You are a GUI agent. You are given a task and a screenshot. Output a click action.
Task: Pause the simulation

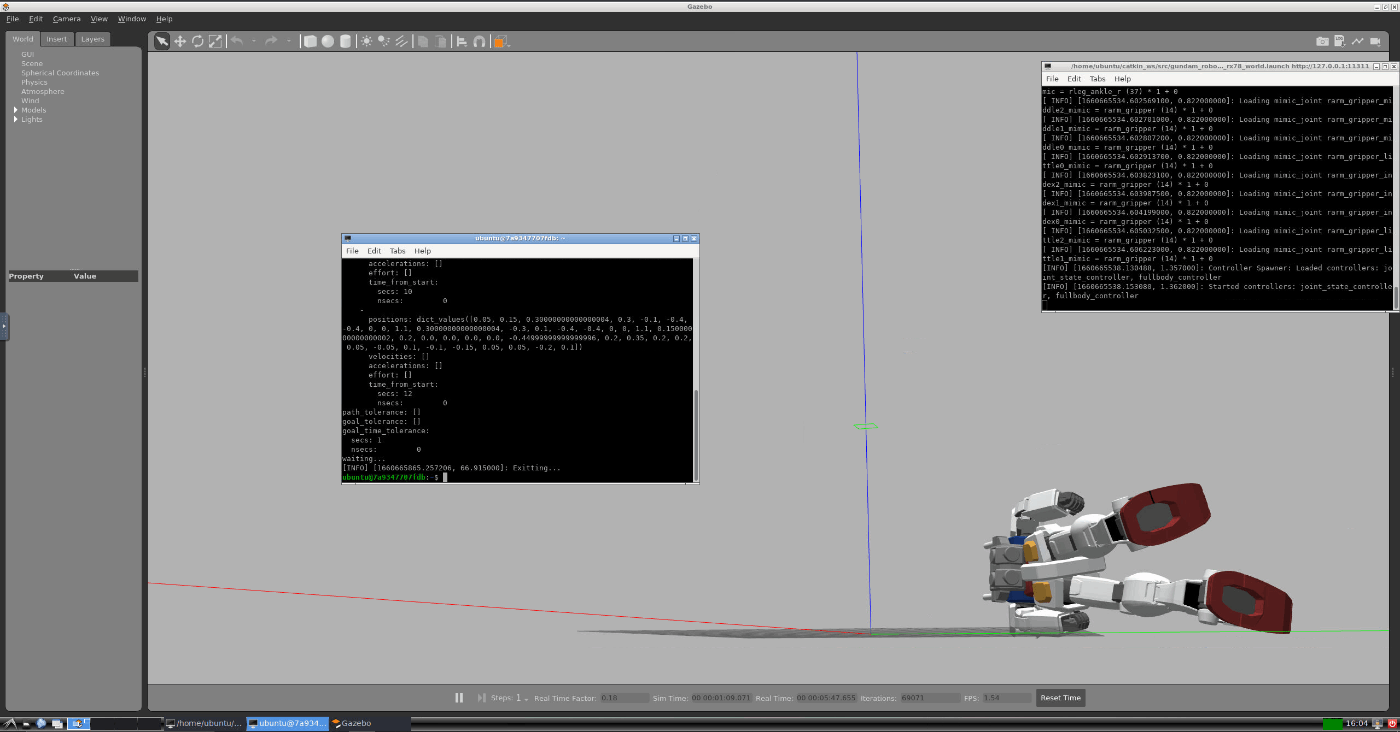click(459, 698)
